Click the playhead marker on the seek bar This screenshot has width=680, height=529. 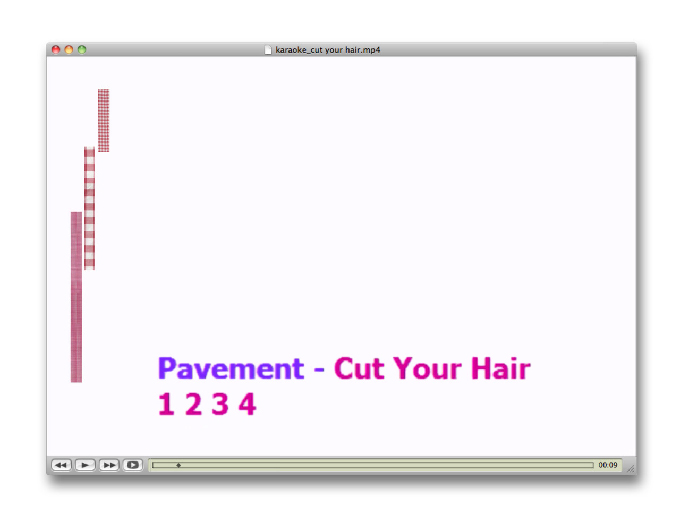click(178, 465)
